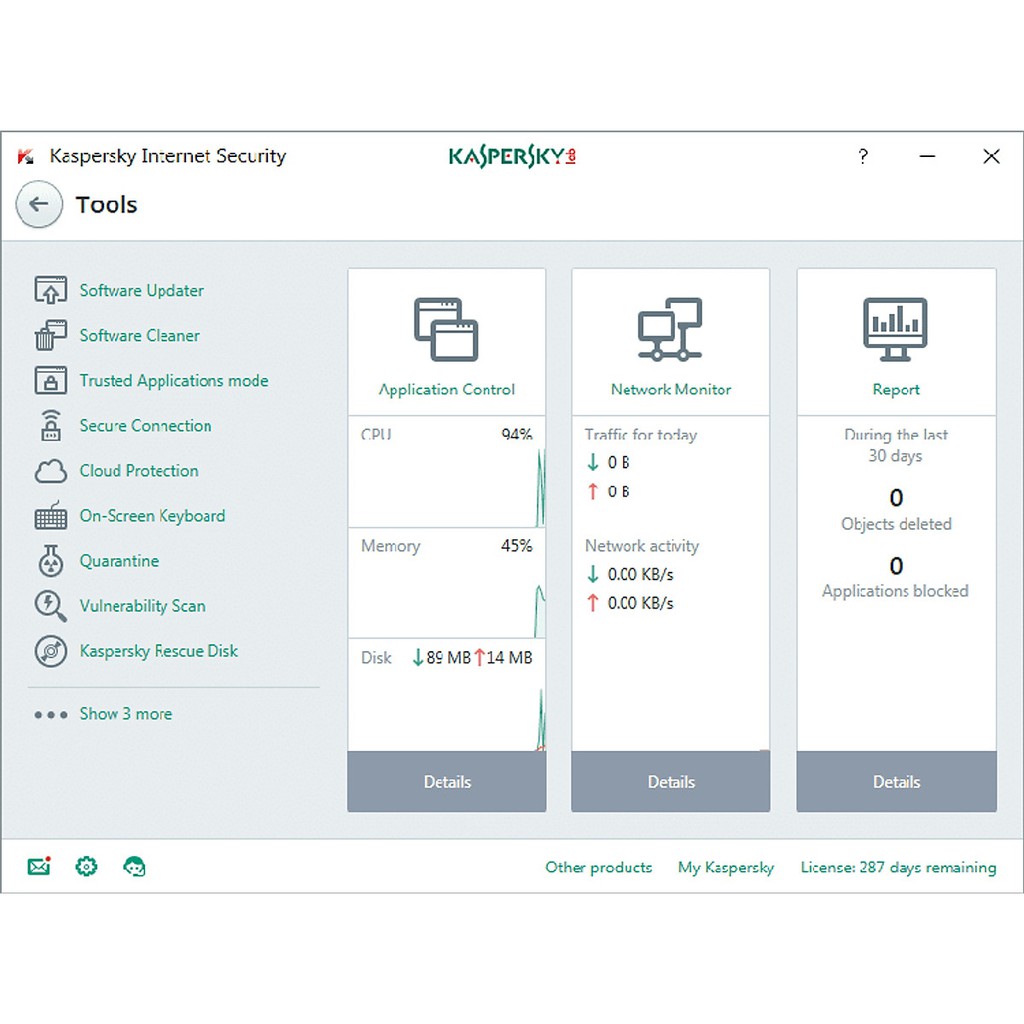Open application settings with the gear icon
The width and height of the screenshot is (1024, 1024).
pyautogui.click(x=86, y=866)
